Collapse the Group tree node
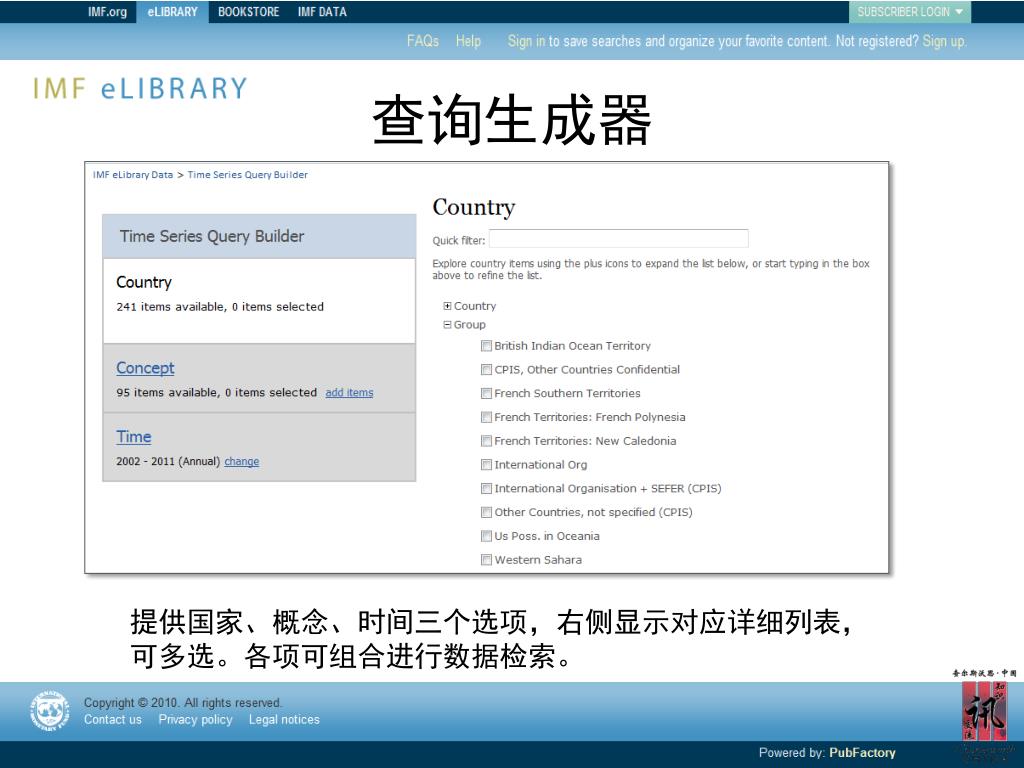 click(x=447, y=325)
